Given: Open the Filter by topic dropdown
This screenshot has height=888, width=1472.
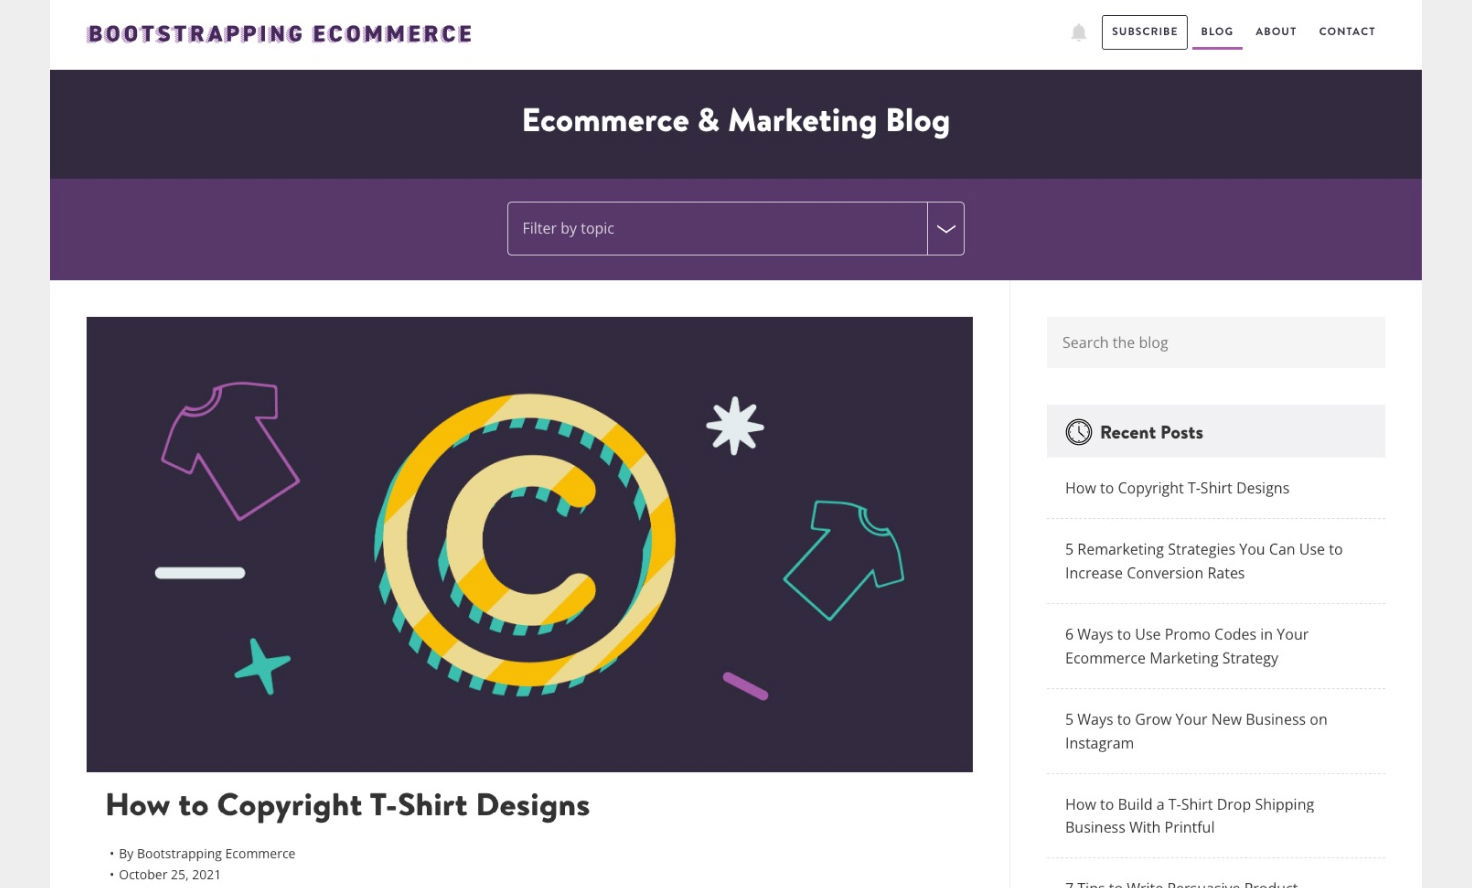Looking at the screenshot, I should click(716, 228).
